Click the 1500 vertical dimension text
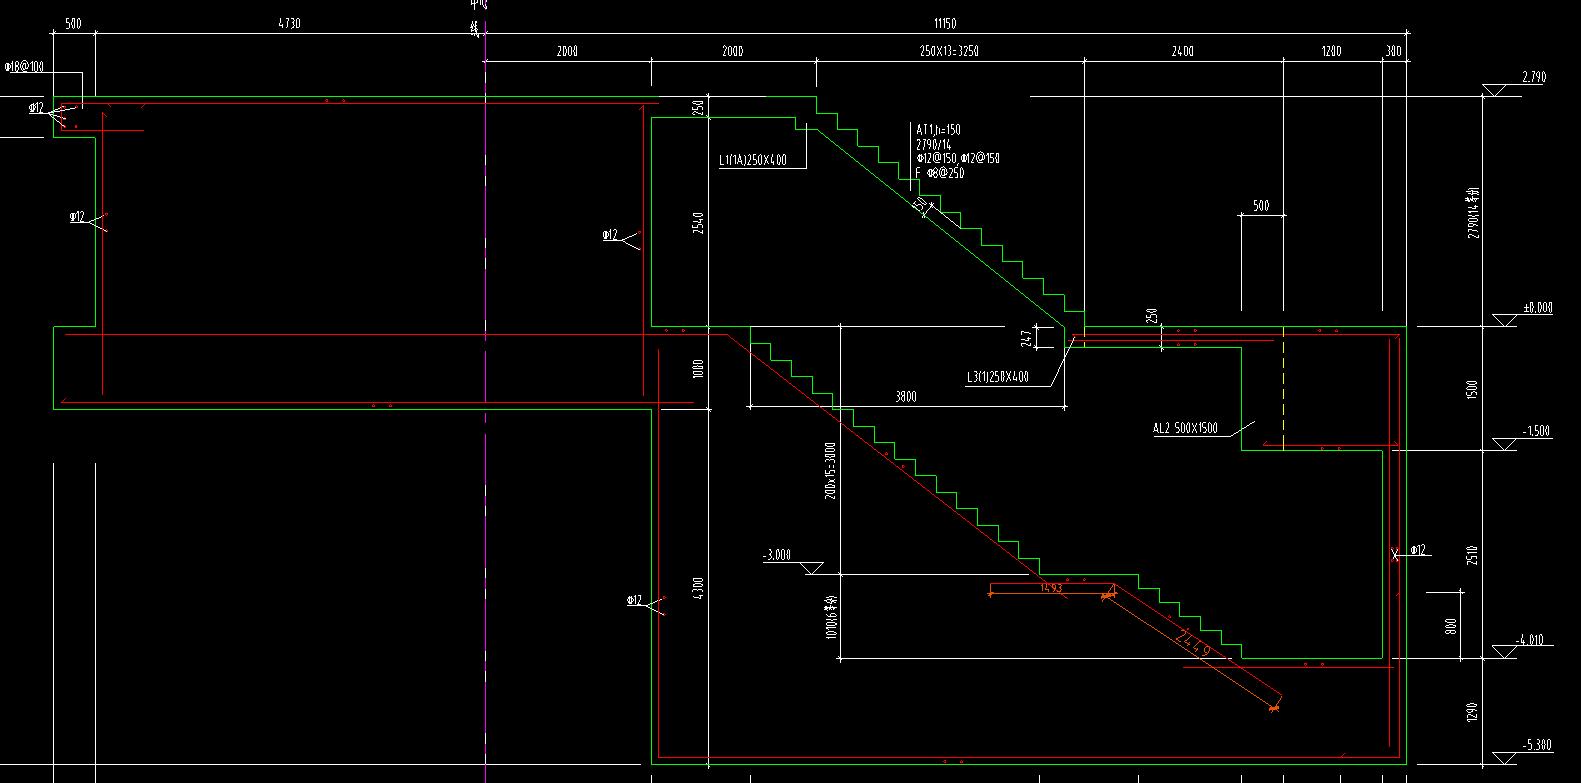Image resolution: width=1581 pixels, height=783 pixels. click(1471, 389)
